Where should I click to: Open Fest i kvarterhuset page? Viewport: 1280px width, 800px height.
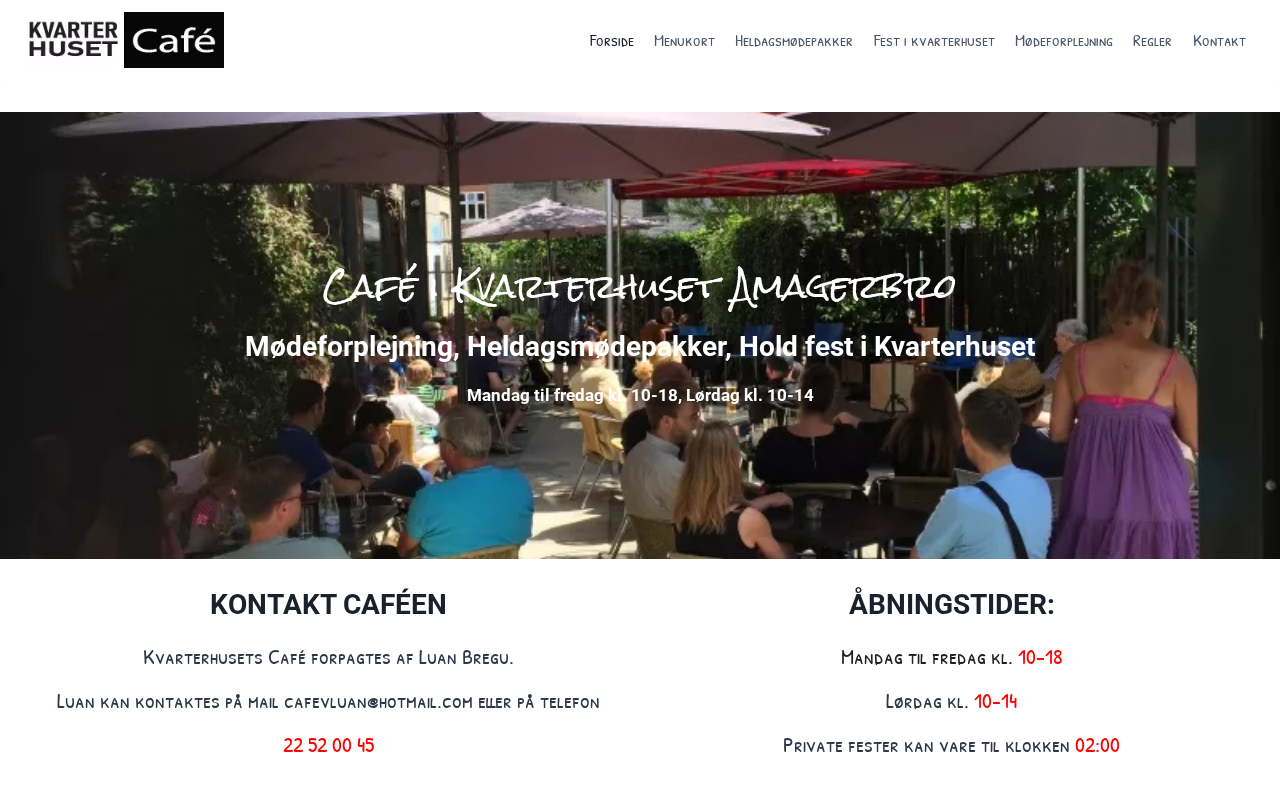click(x=934, y=41)
